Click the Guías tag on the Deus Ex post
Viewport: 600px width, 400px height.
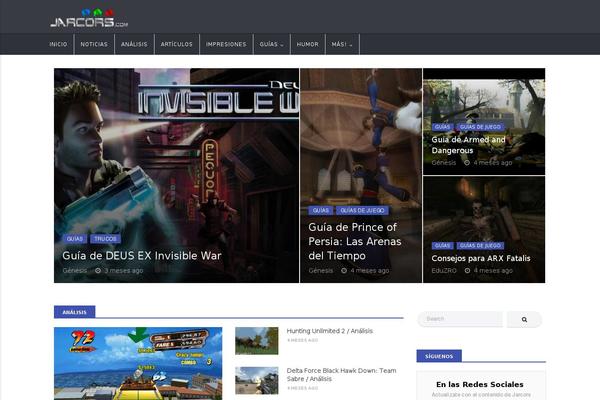point(75,239)
